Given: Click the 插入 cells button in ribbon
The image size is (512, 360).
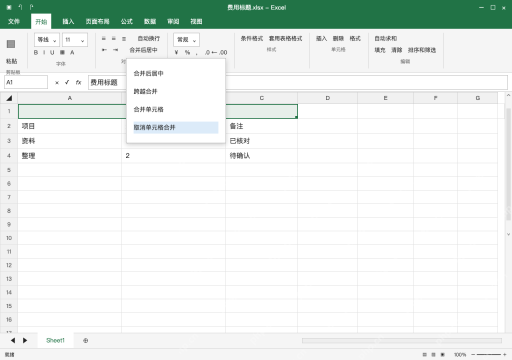Looking at the screenshot, I should point(322,39).
